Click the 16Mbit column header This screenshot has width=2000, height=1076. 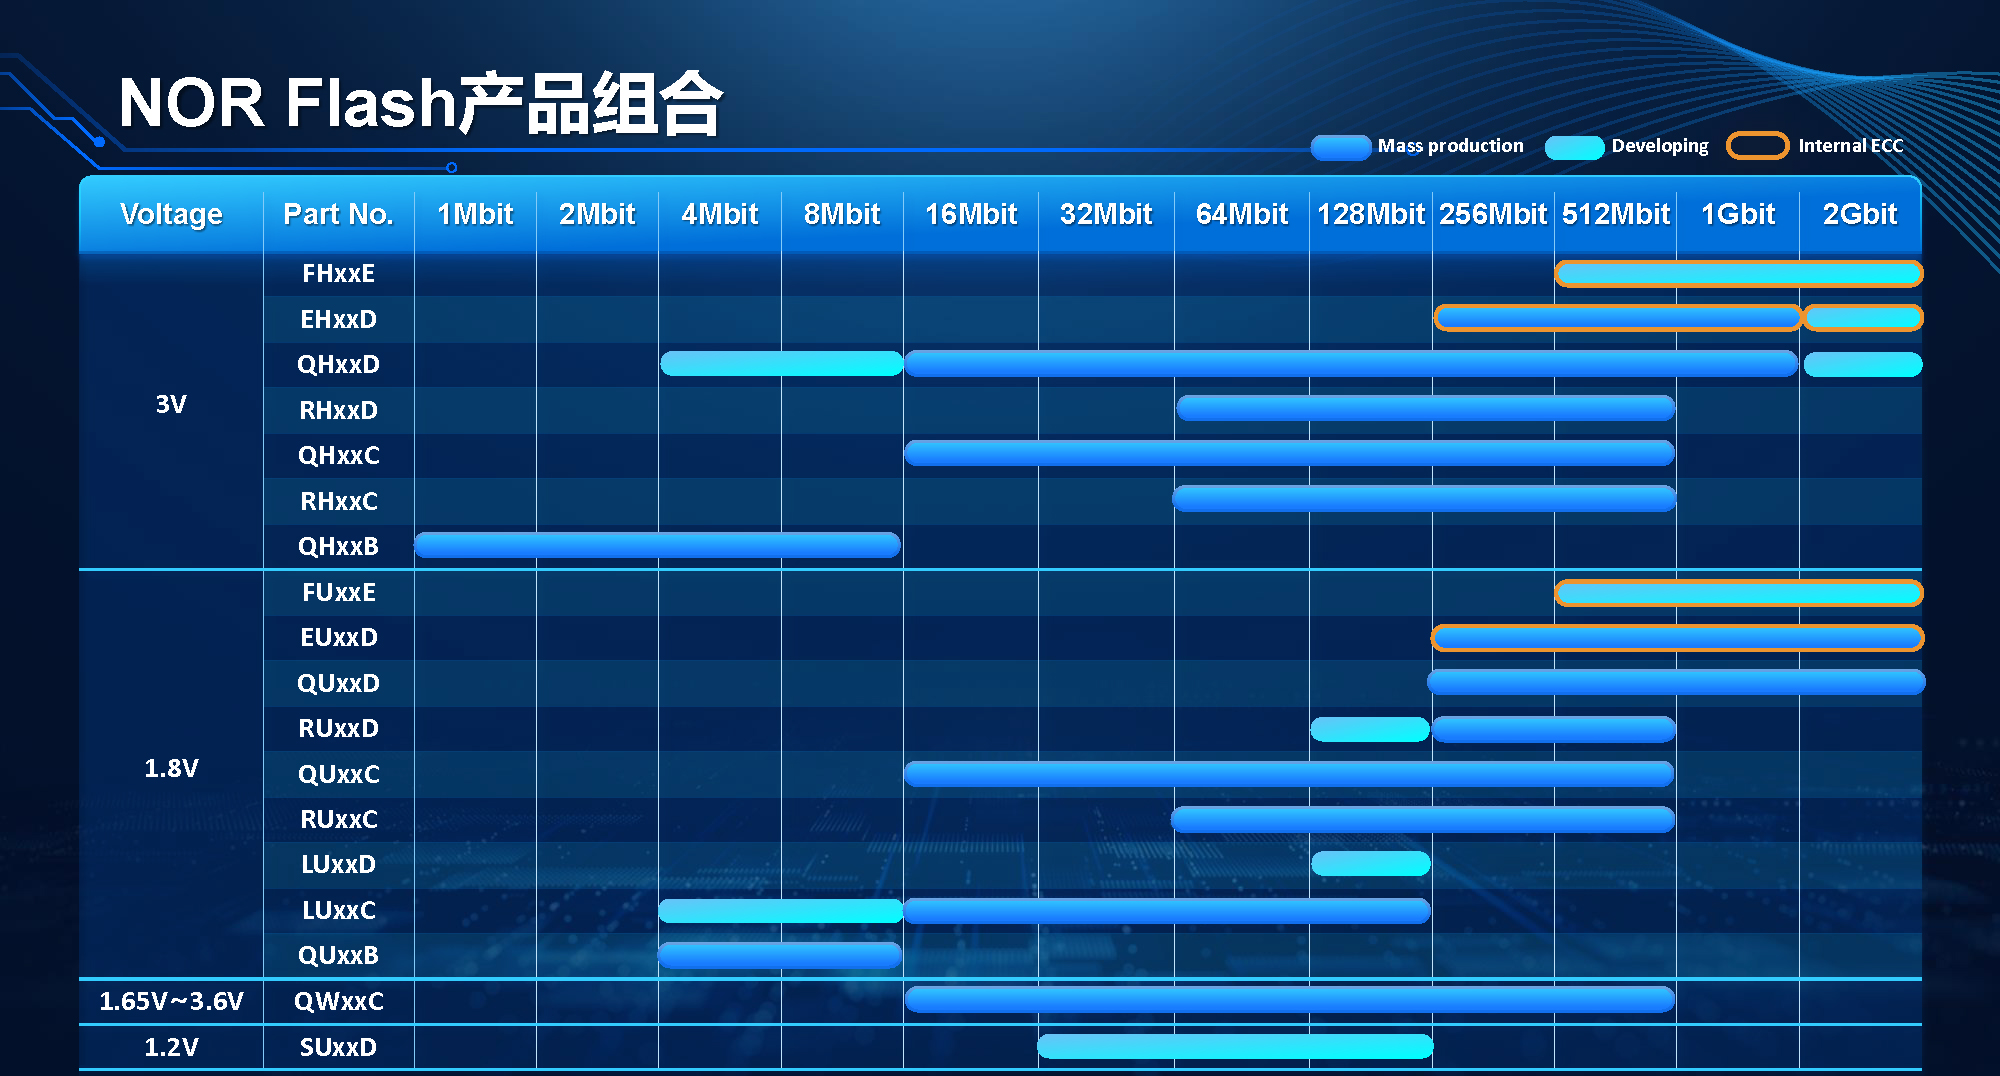pos(970,214)
